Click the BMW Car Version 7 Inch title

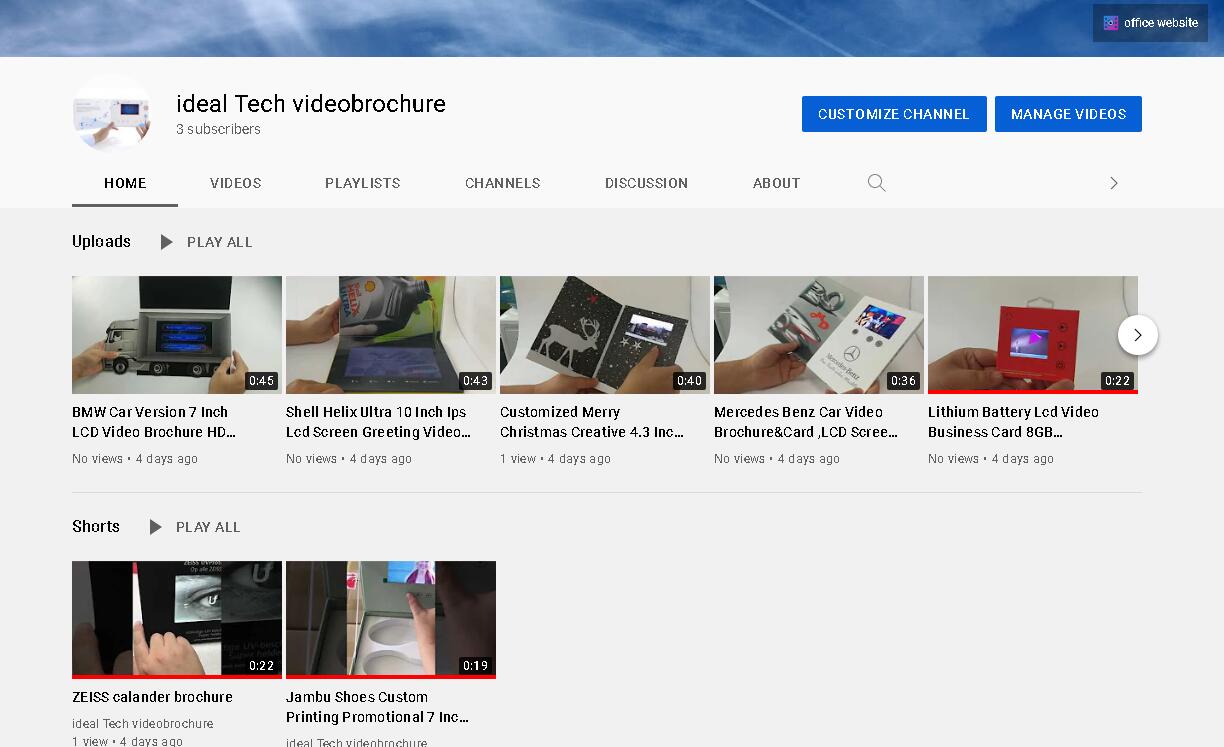pyautogui.click(x=154, y=422)
